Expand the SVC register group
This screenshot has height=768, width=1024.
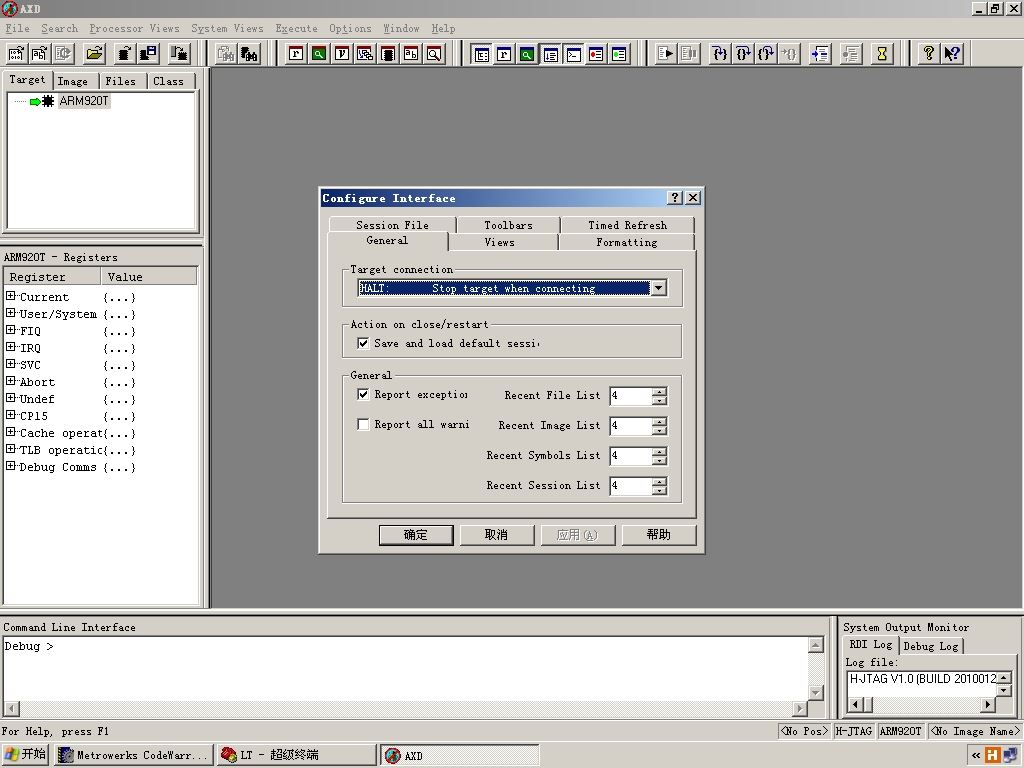tap(10, 364)
